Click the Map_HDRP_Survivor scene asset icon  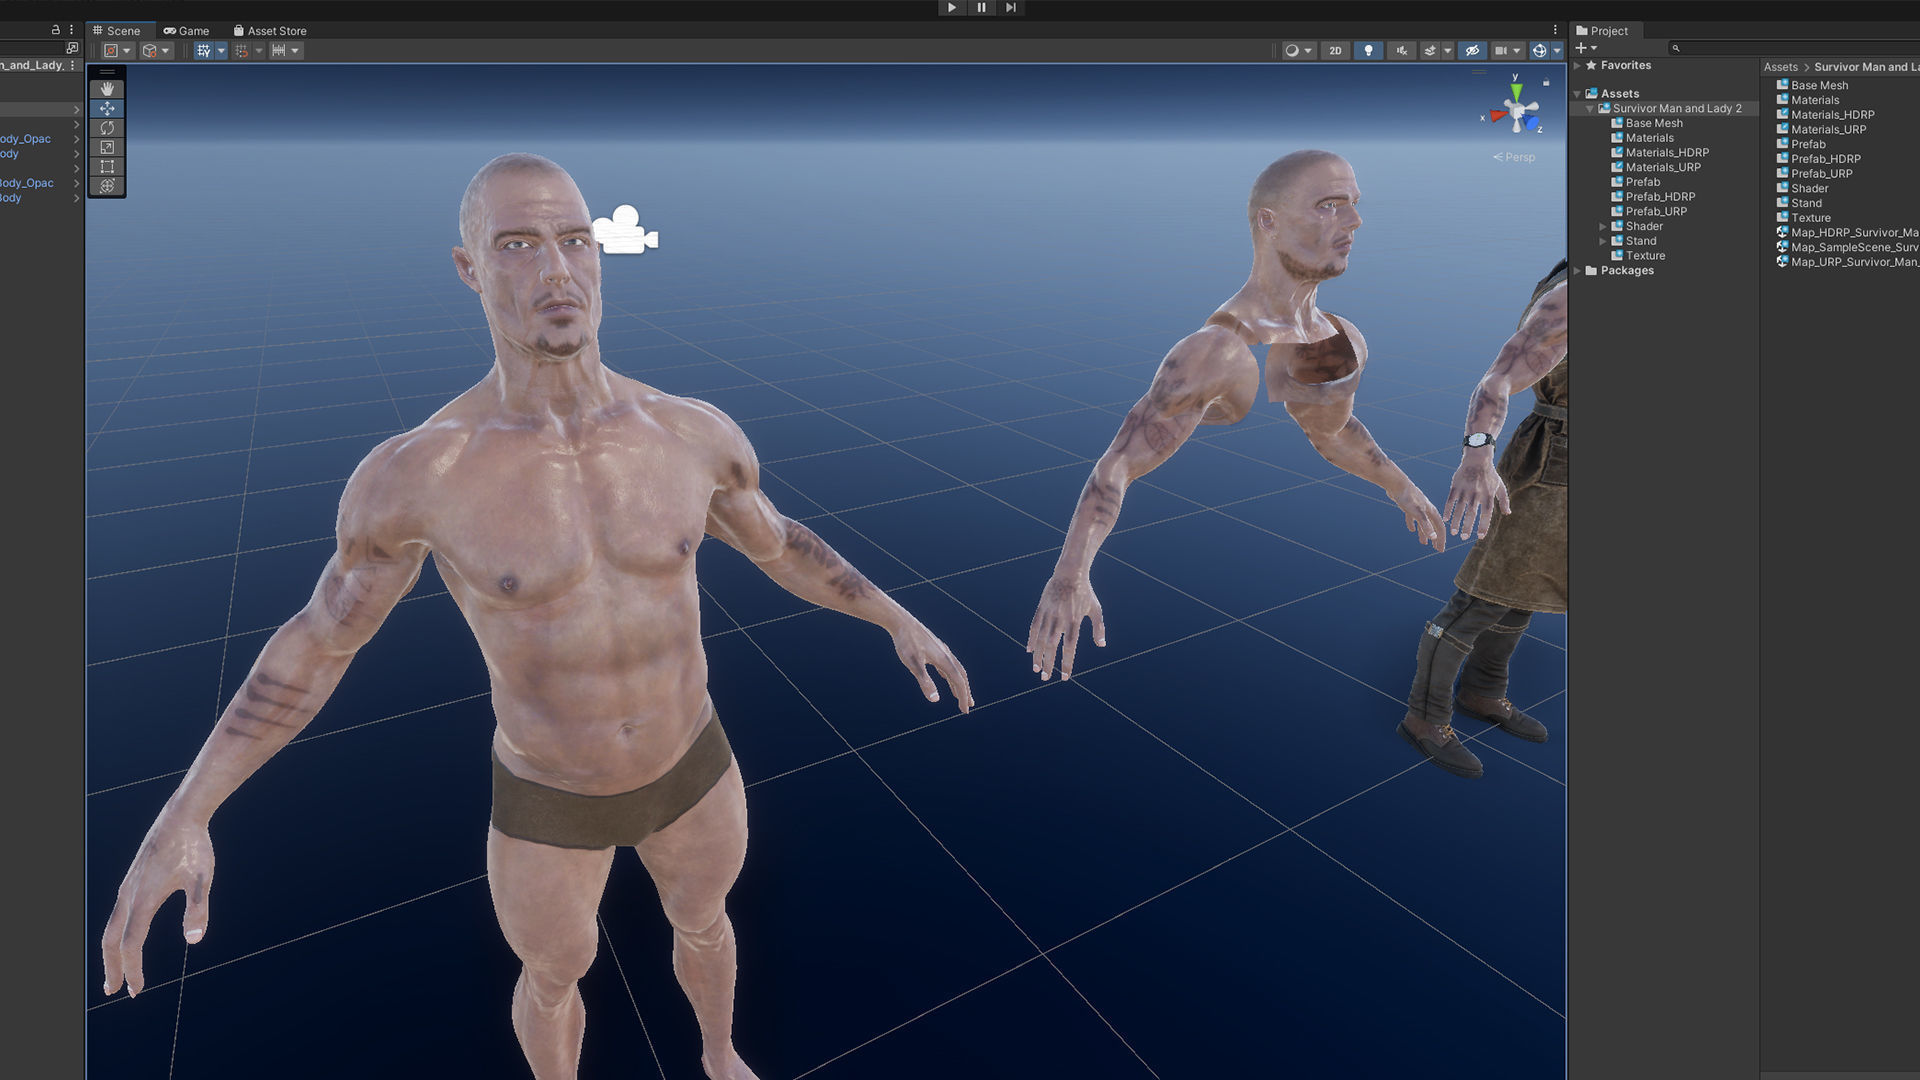(x=1782, y=232)
